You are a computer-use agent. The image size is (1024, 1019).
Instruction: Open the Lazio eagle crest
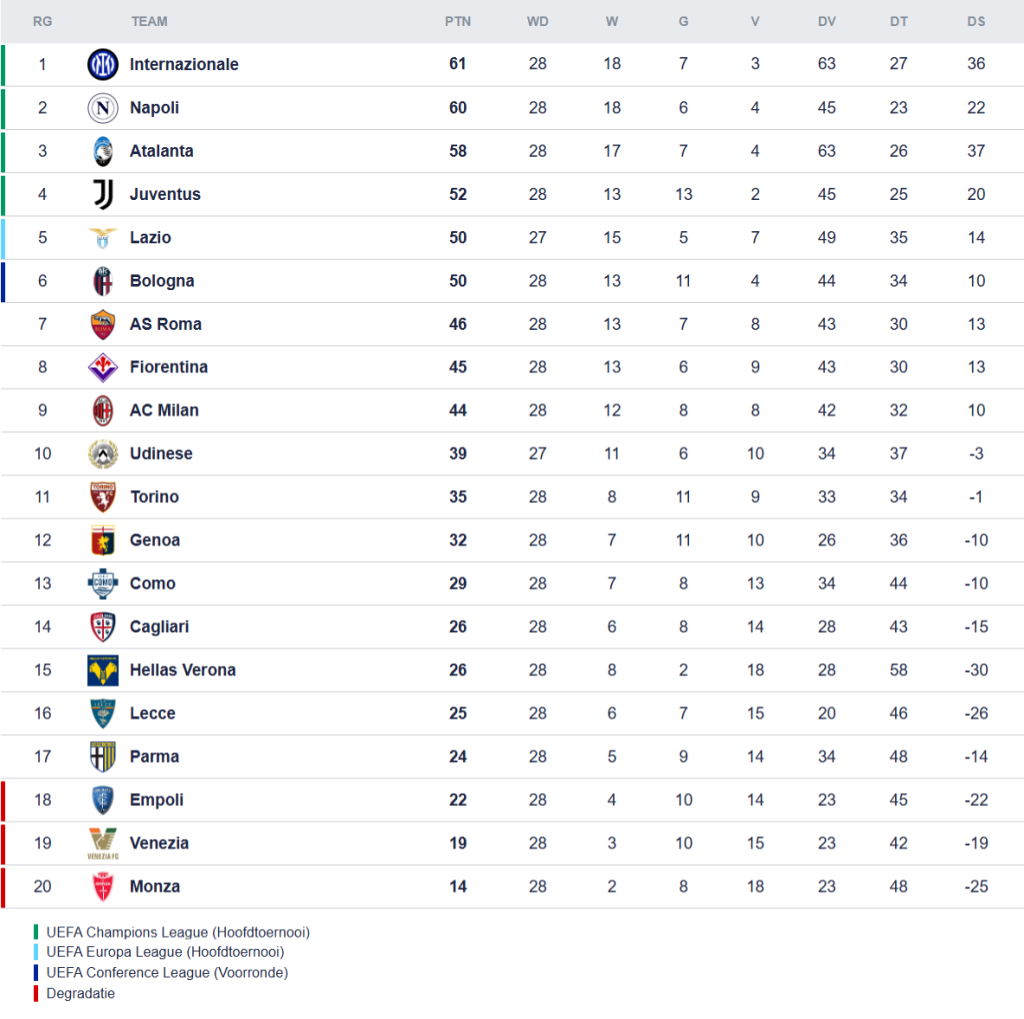point(102,237)
